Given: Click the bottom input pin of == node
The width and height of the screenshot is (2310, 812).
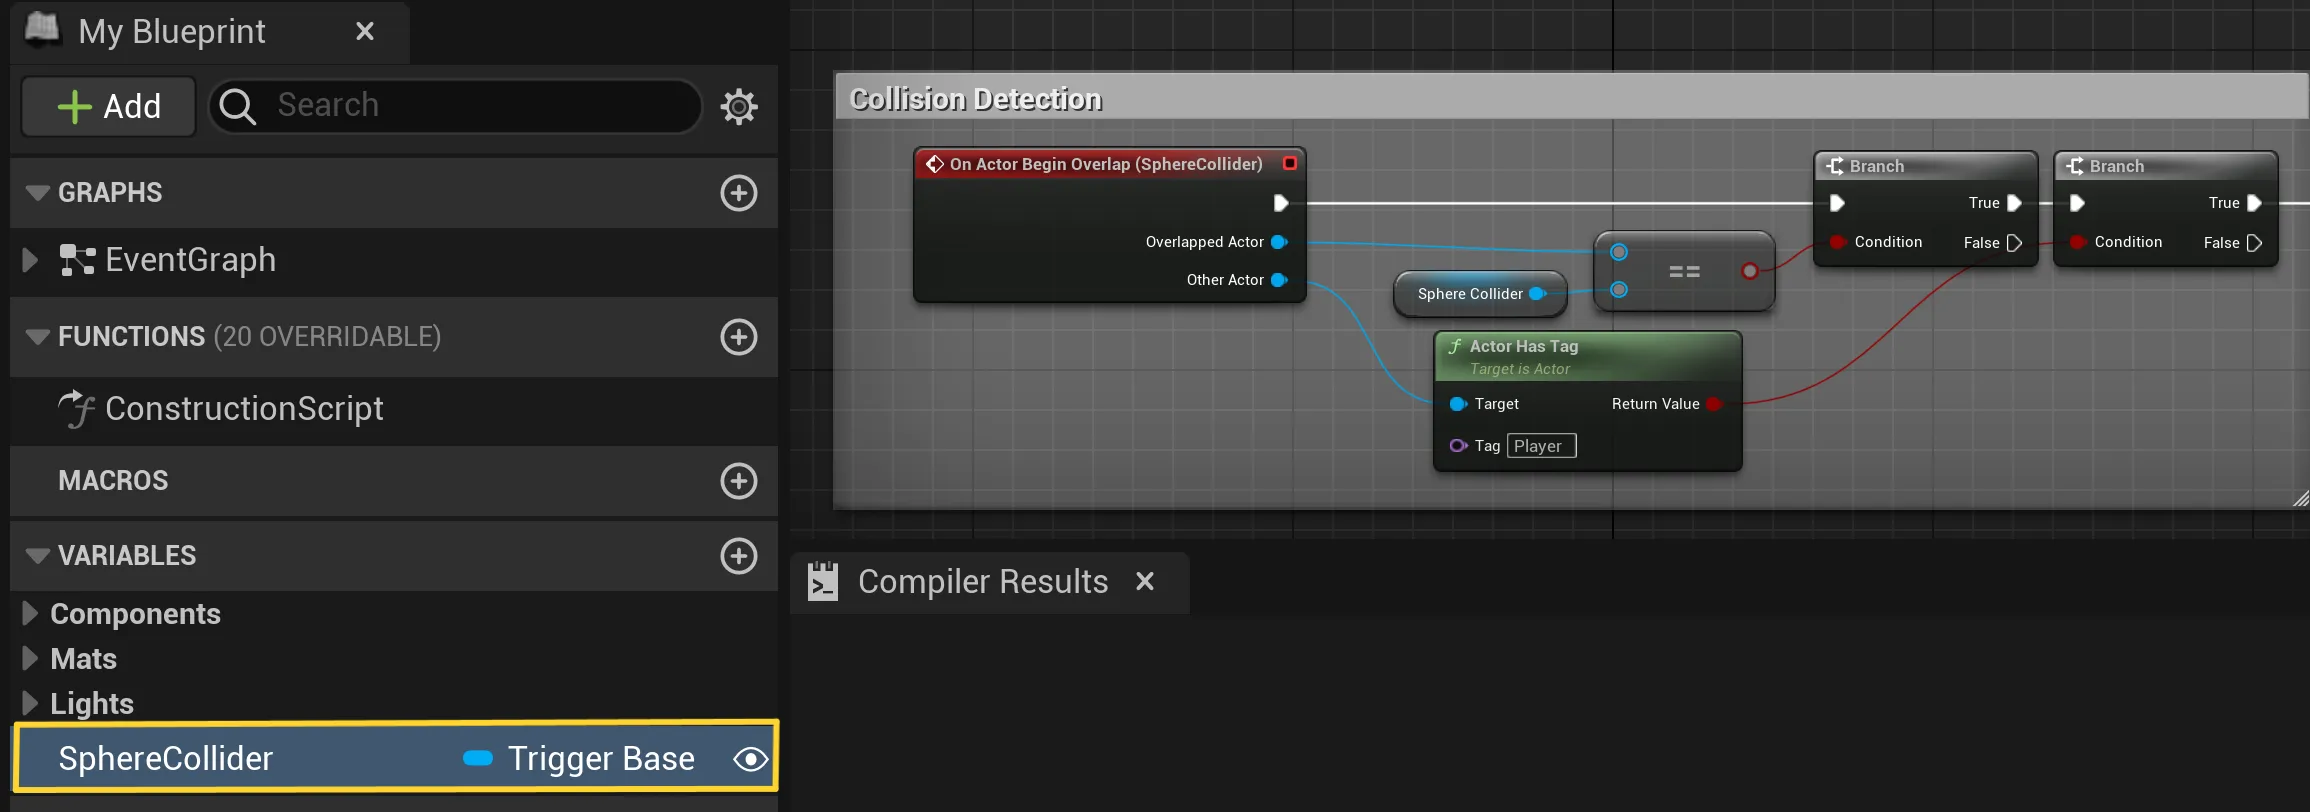Looking at the screenshot, I should [x=1619, y=290].
